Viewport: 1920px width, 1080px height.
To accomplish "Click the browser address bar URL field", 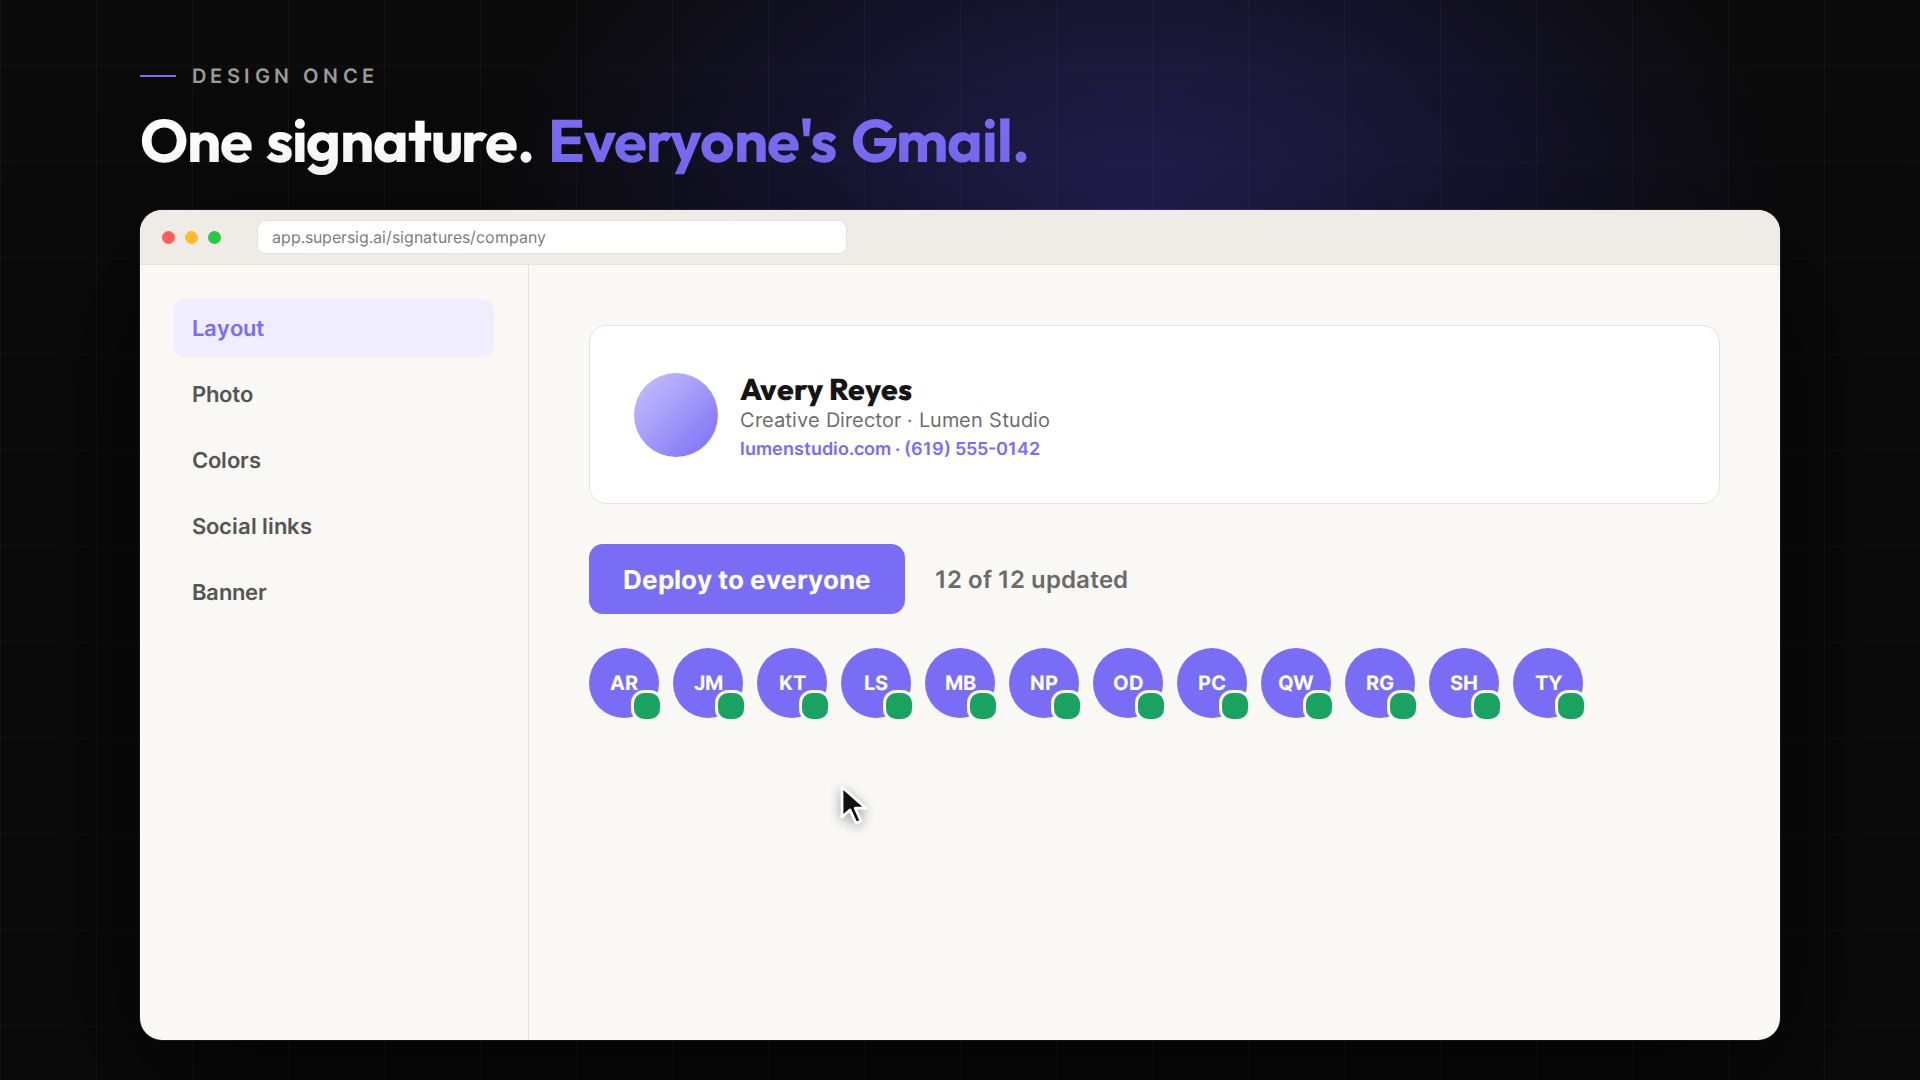I will (552, 237).
